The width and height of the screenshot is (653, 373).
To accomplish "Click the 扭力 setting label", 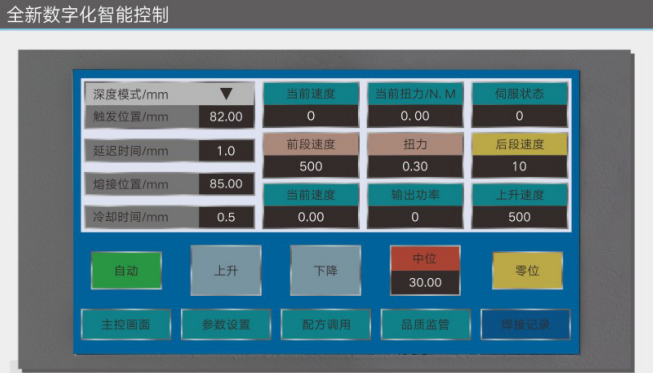I will (415, 144).
